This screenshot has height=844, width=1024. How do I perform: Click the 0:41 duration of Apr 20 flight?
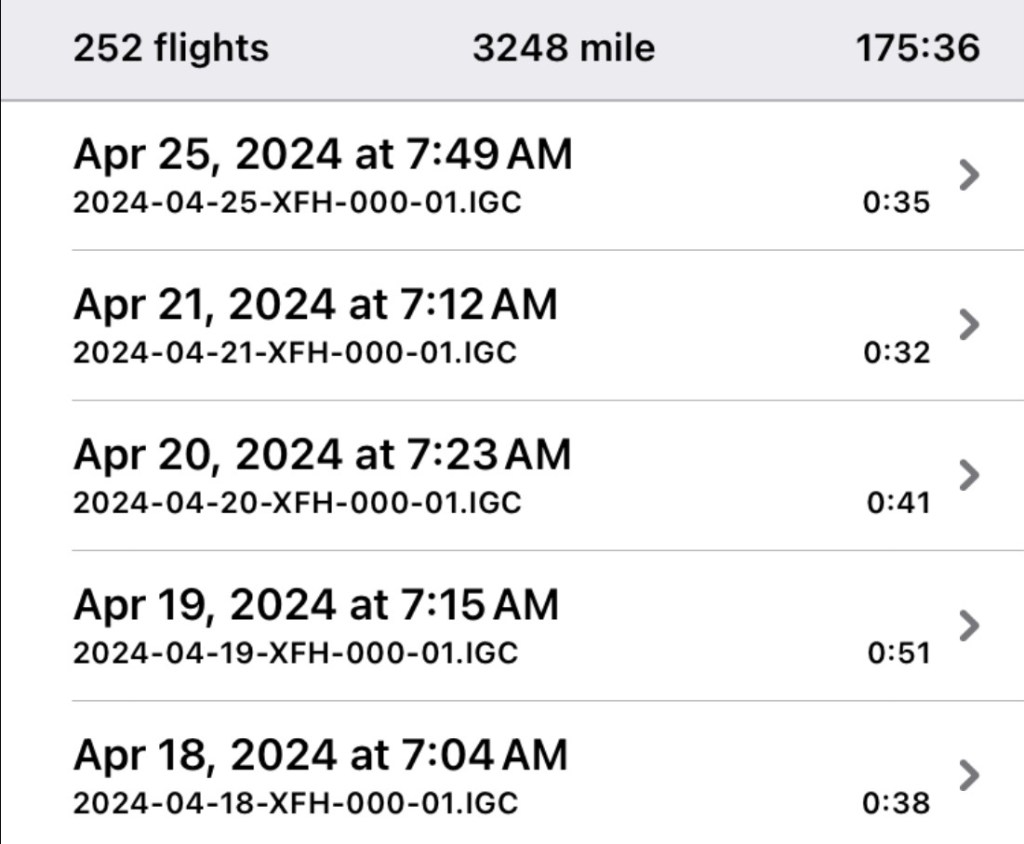coord(898,503)
